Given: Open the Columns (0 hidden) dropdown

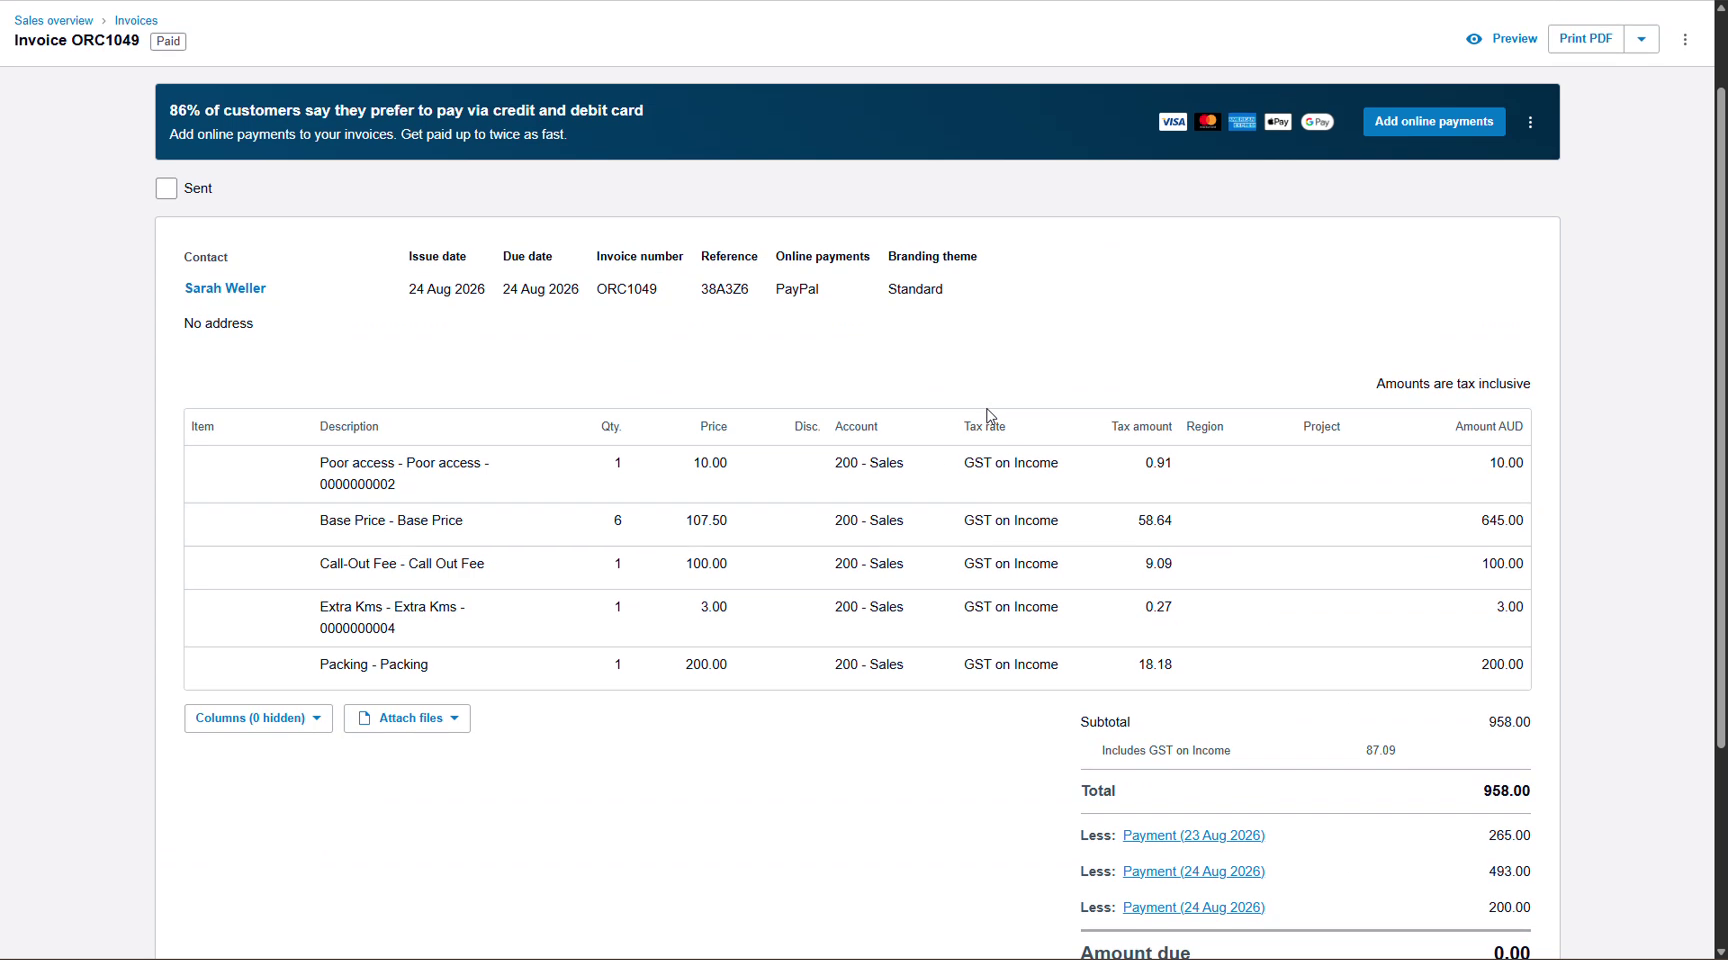Looking at the screenshot, I should pos(258,718).
